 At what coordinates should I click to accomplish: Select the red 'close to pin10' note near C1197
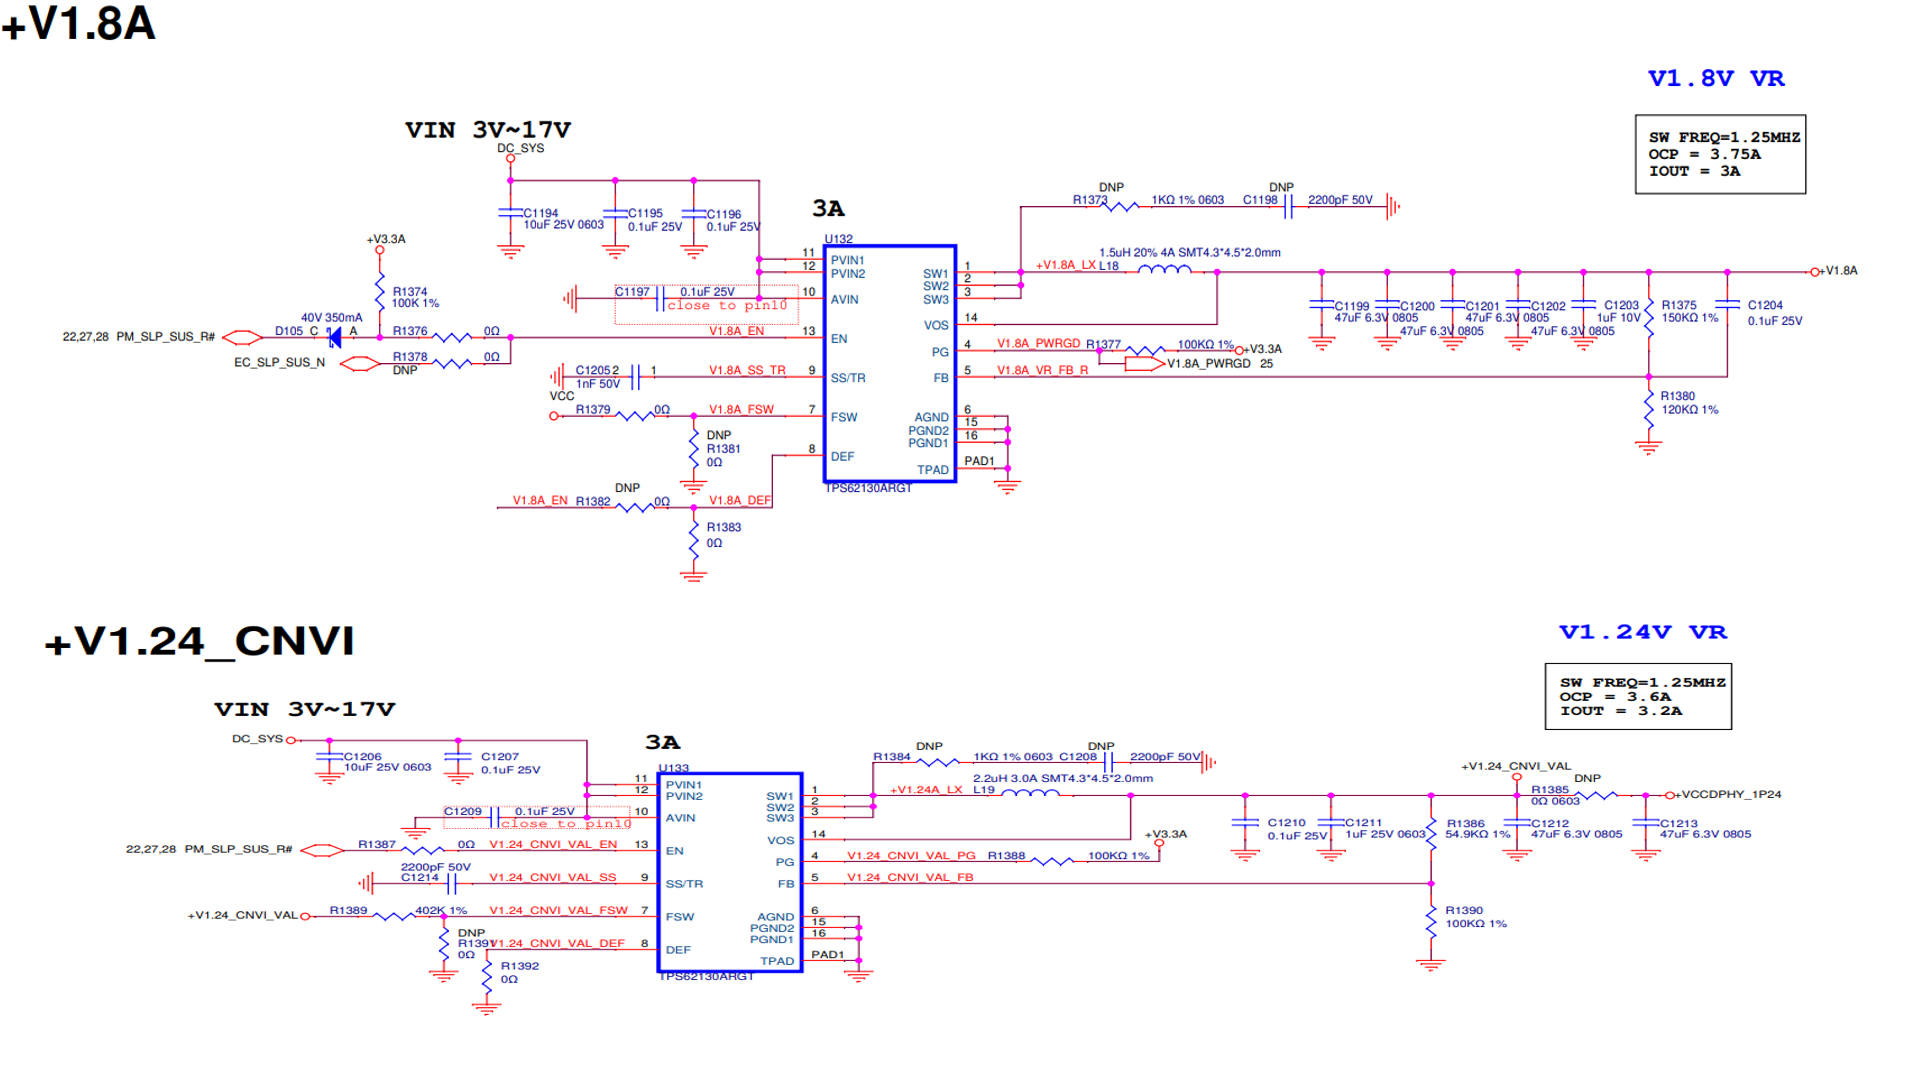point(727,306)
